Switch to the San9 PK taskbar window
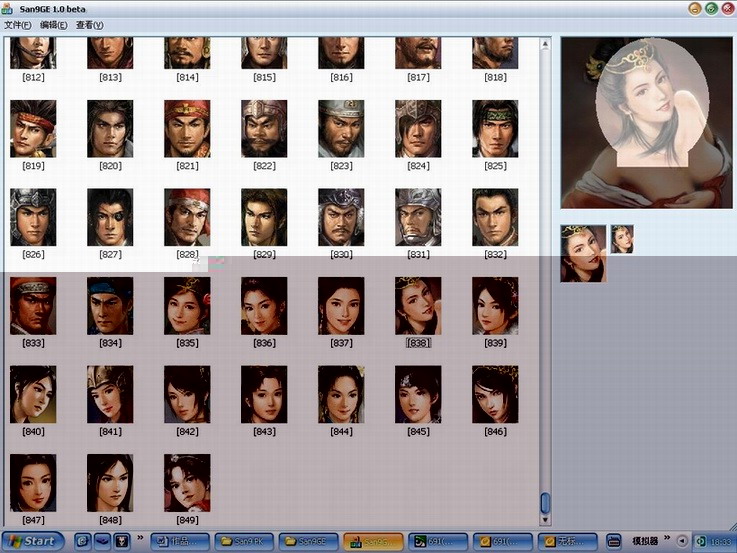 tap(245, 541)
